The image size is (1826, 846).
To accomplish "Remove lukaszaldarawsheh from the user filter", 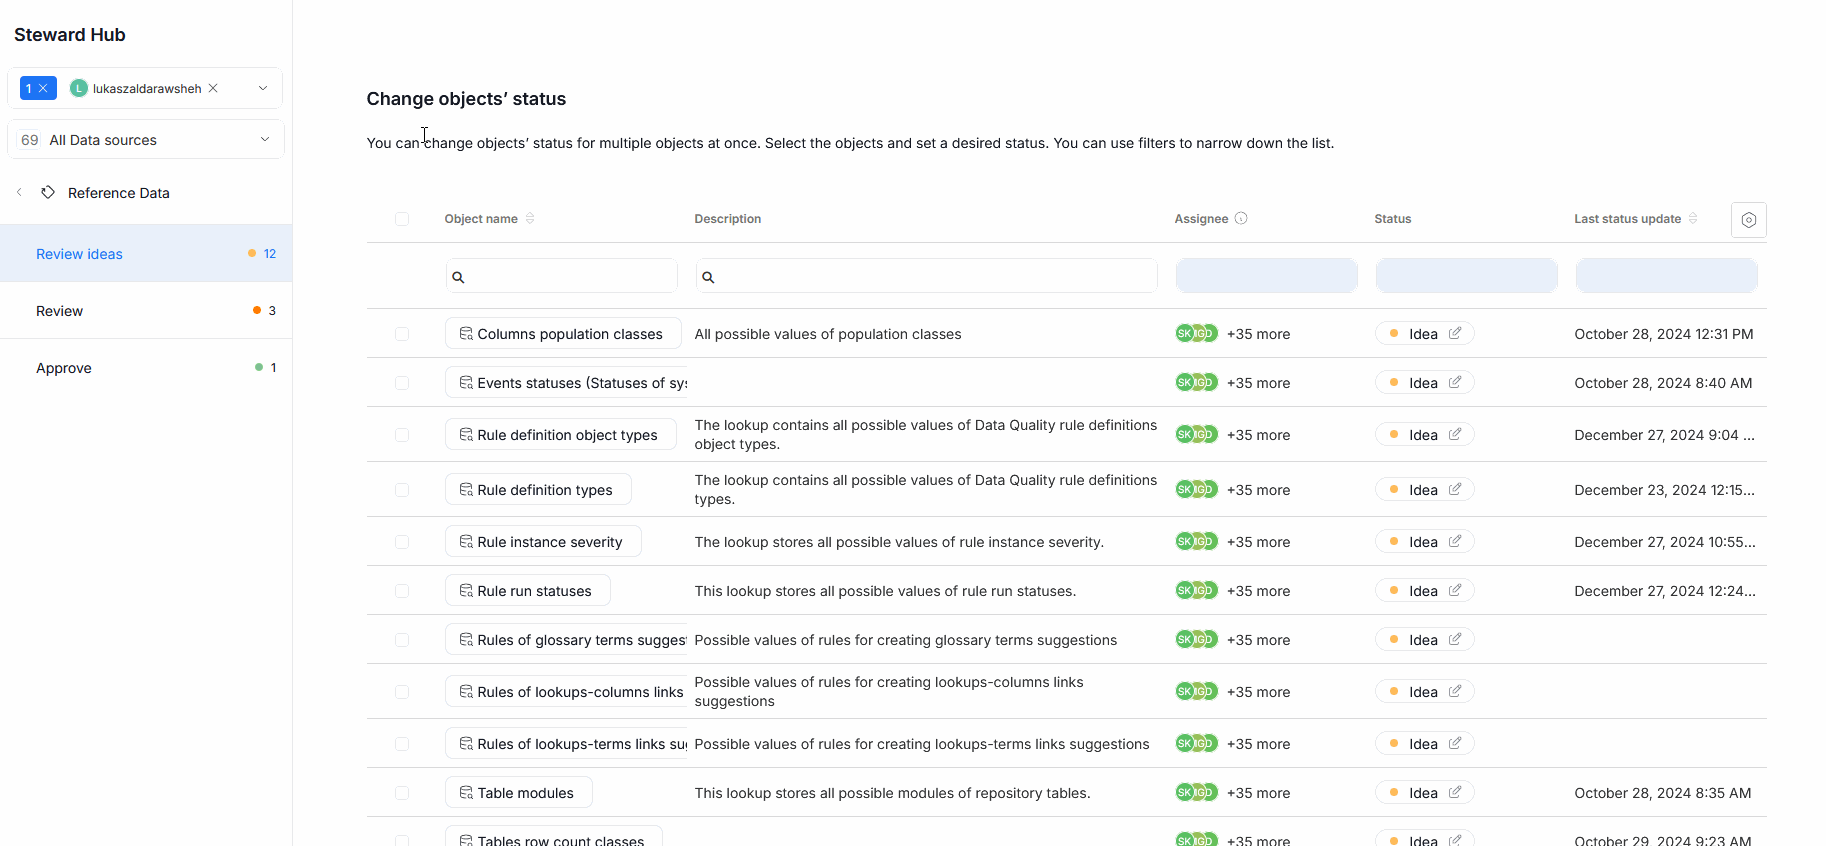I will pos(213,88).
